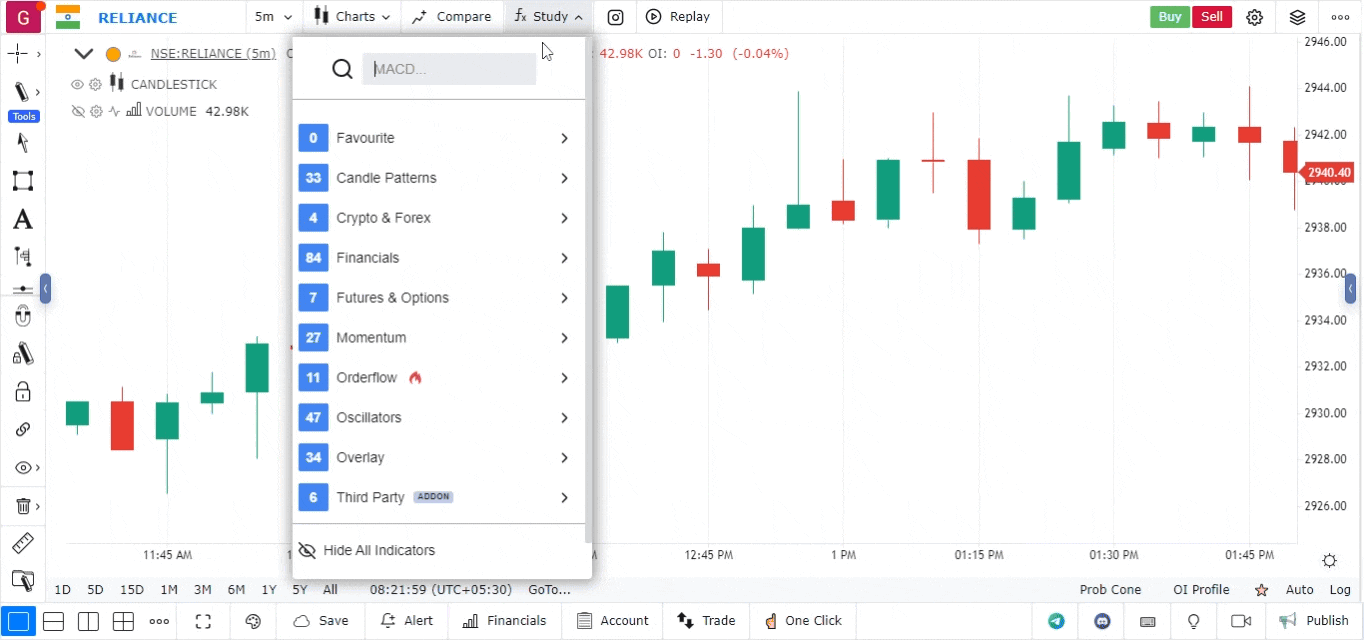Open the 5m timeframe dropdown

(x=273, y=17)
